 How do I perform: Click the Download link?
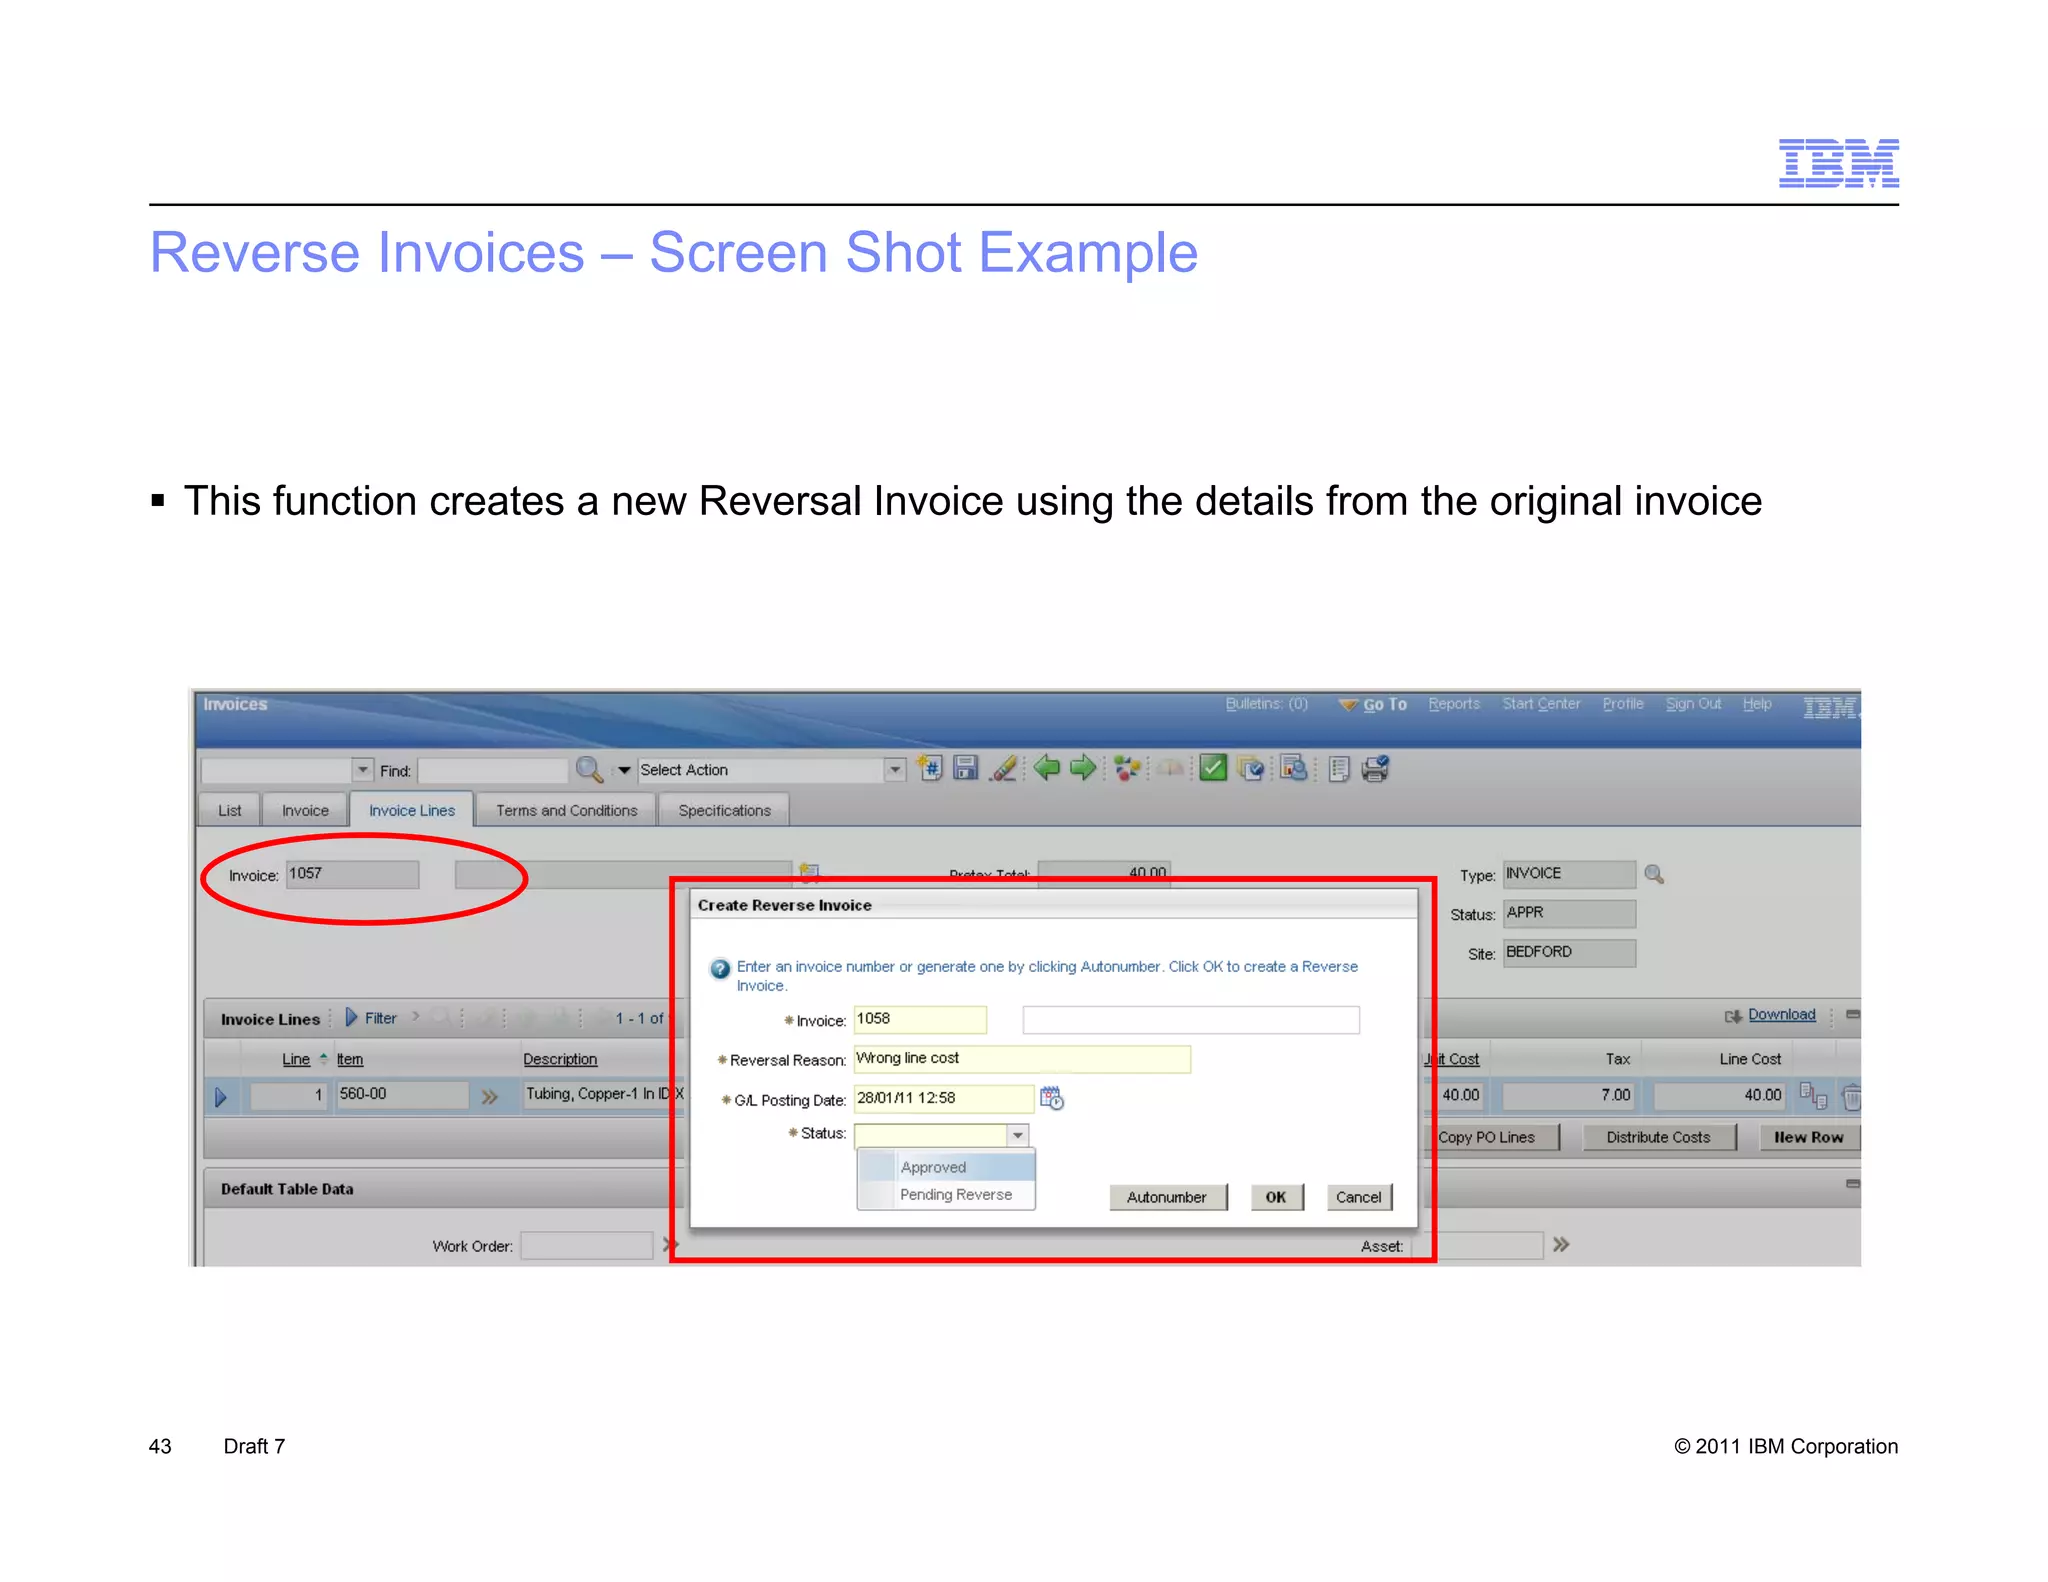click(1781, 1014)
